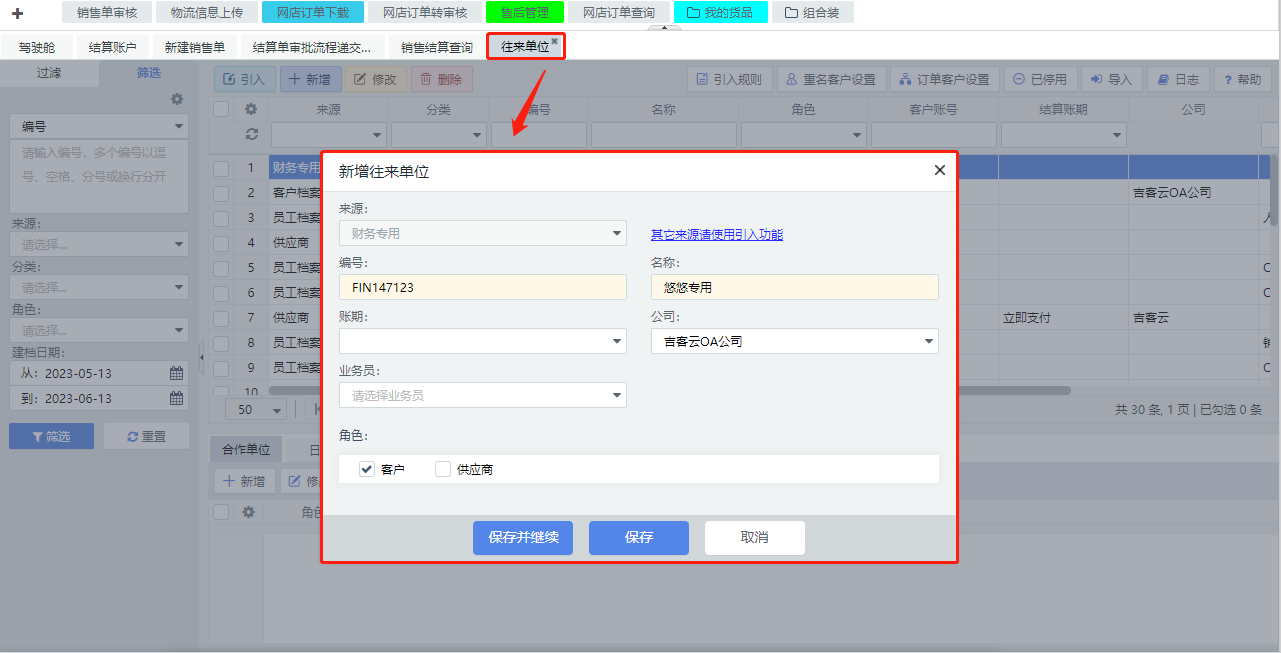The image size is (1281, 653).
Task: Switch to the 售后管理 top tab
Action: (525, 13)
